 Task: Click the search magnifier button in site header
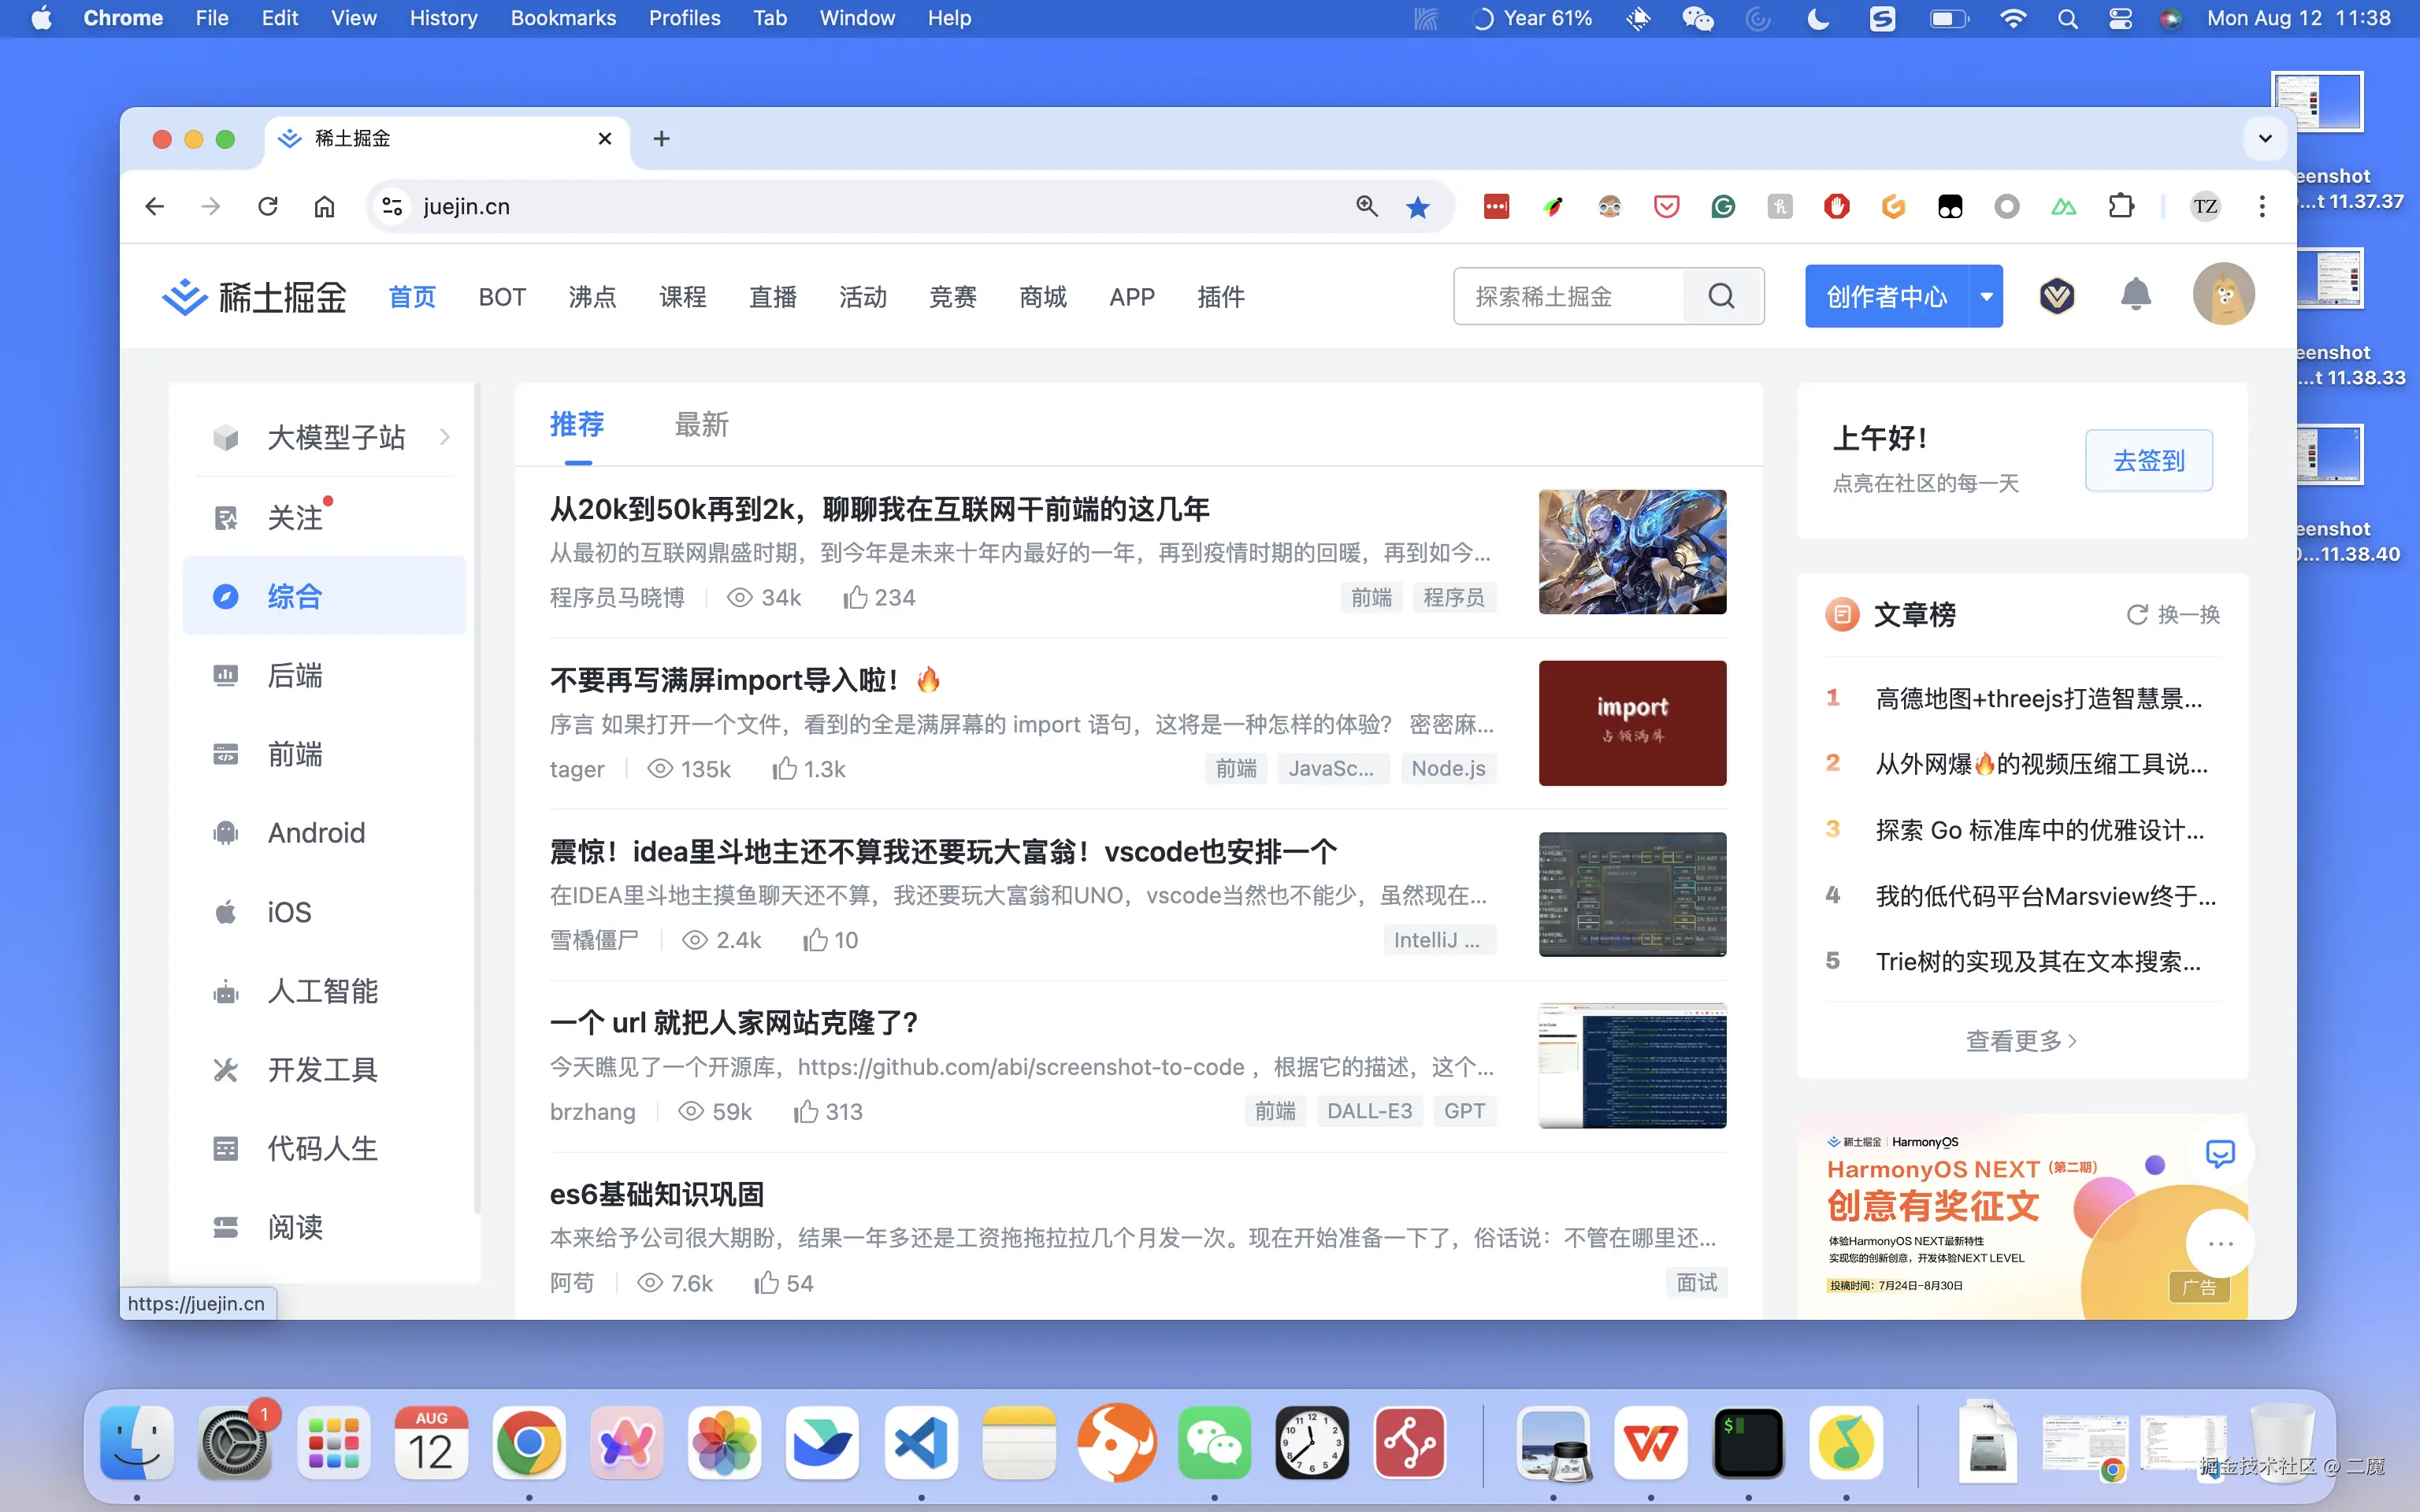click(x=1722, y=296)
